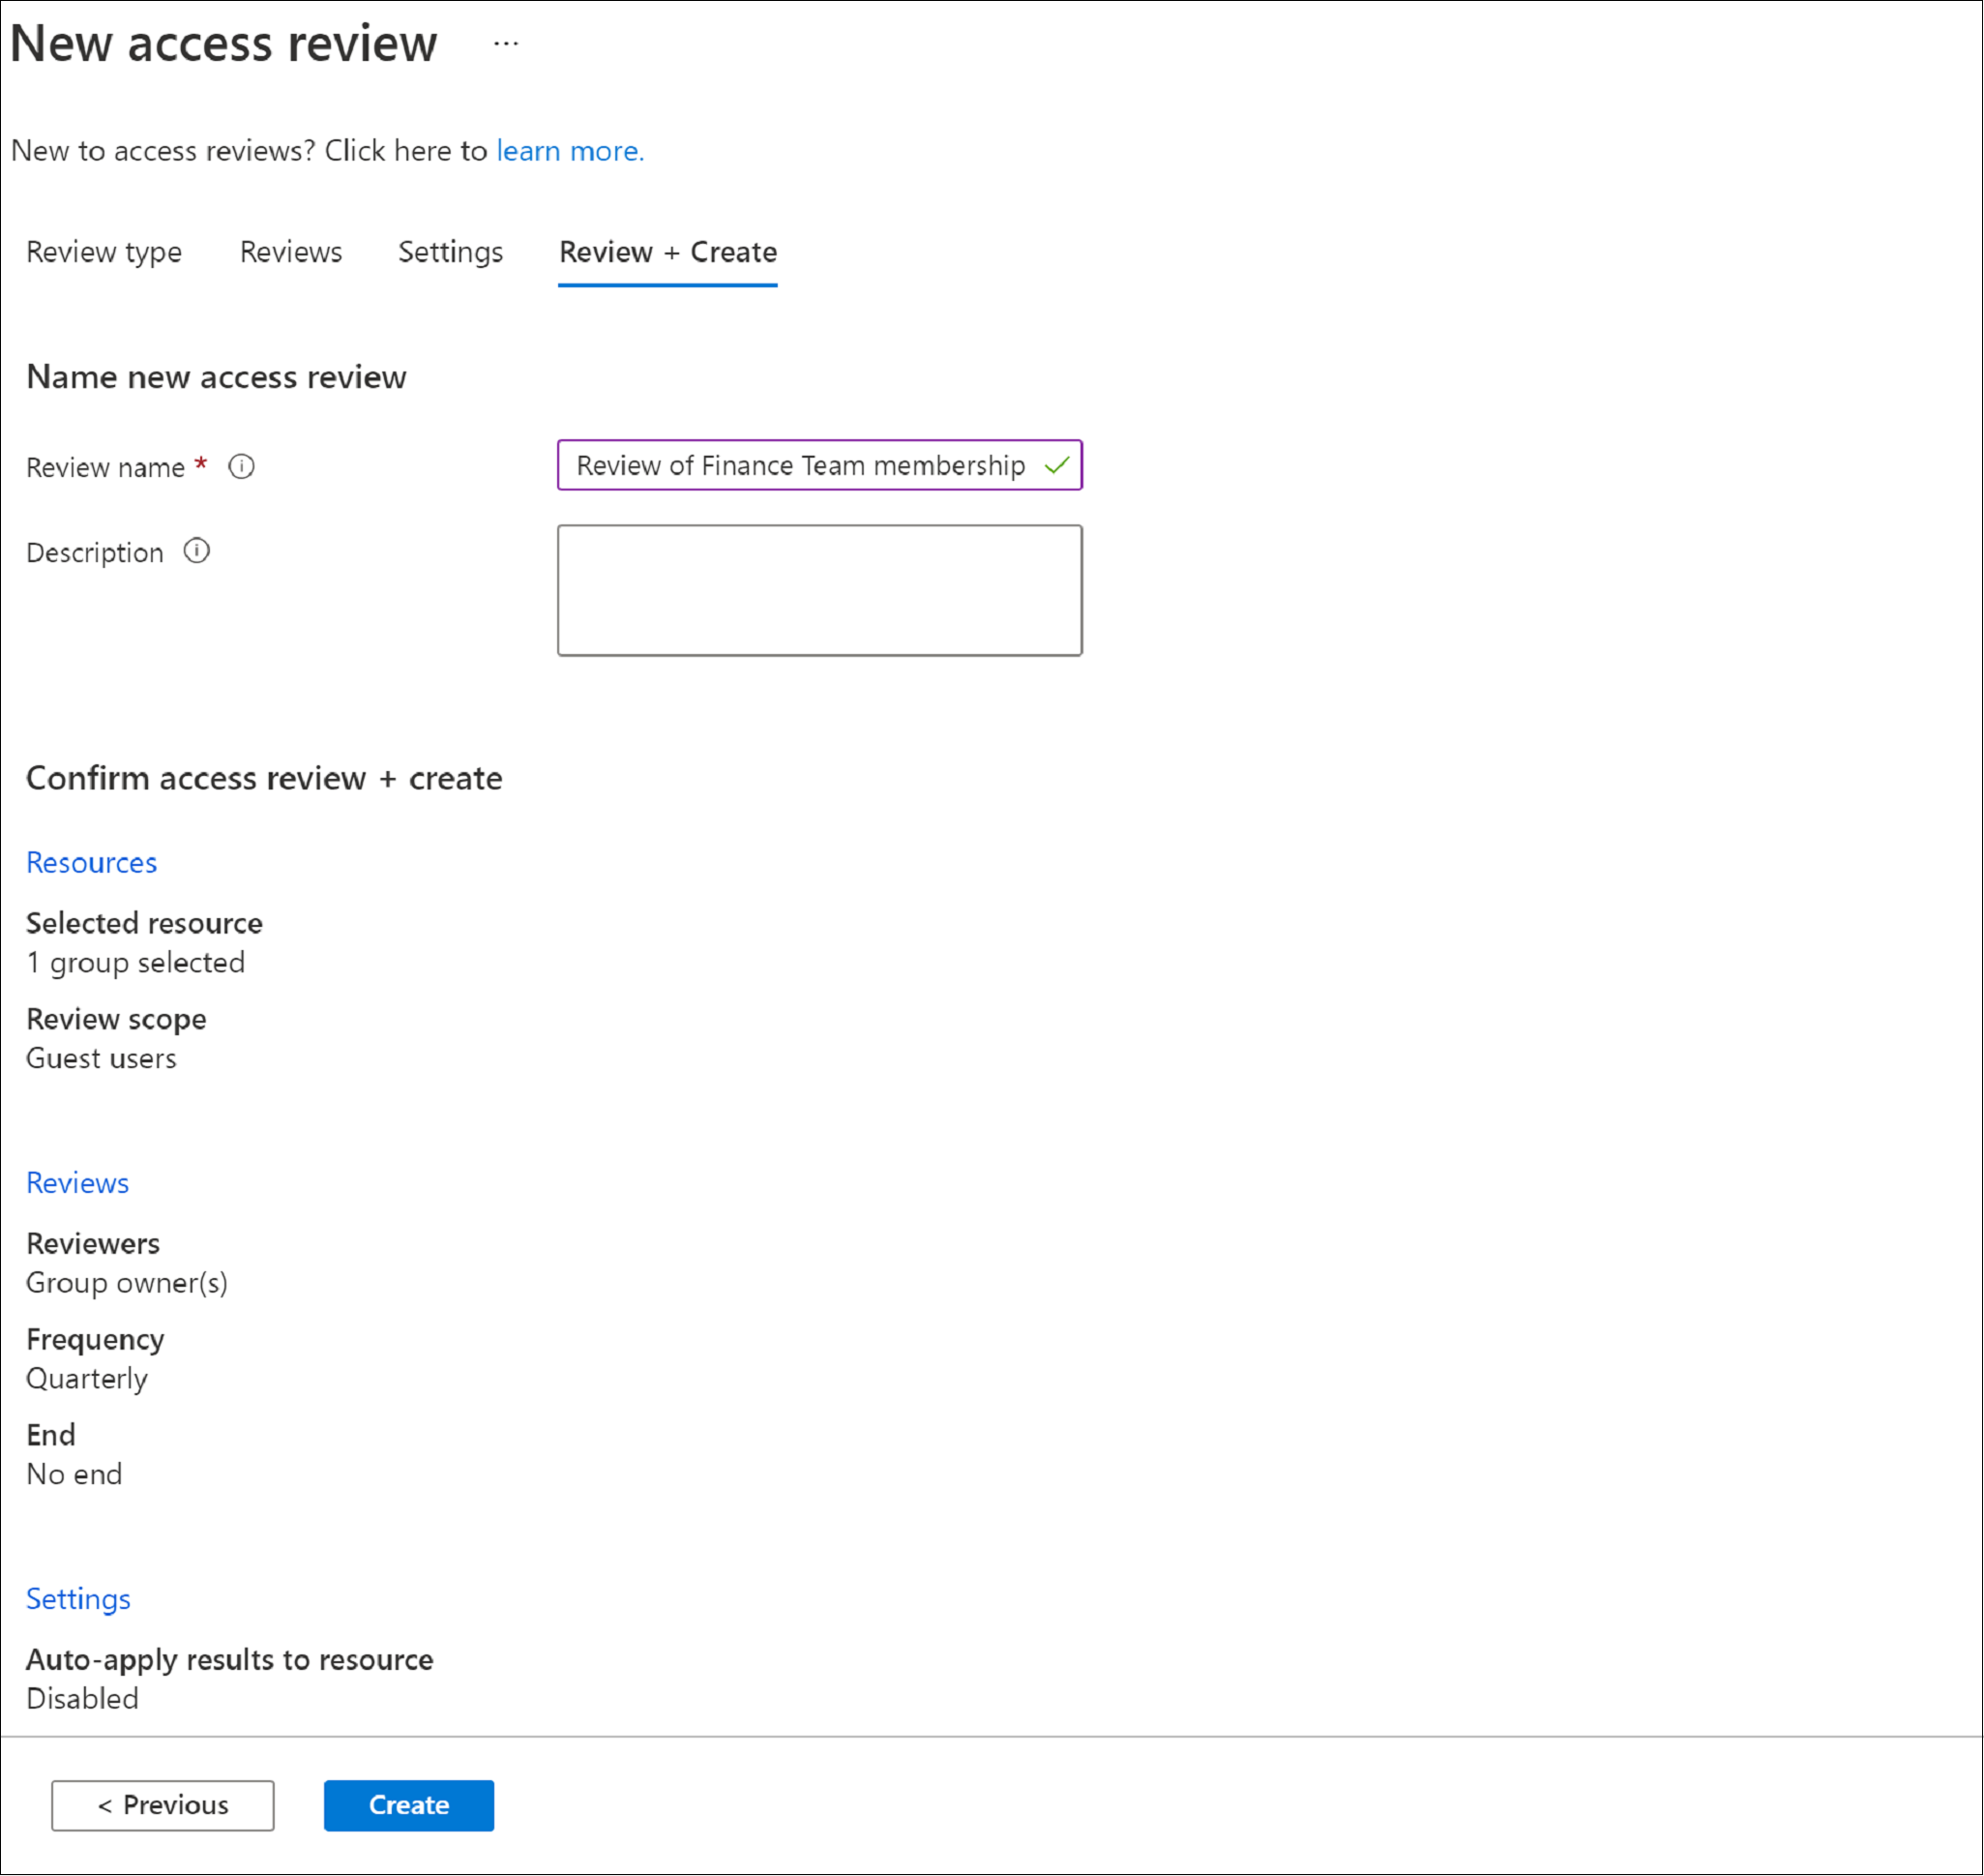Viewport: 1984px width, 1876px height.
Task: Click the Previous button
Action: 163,1803
